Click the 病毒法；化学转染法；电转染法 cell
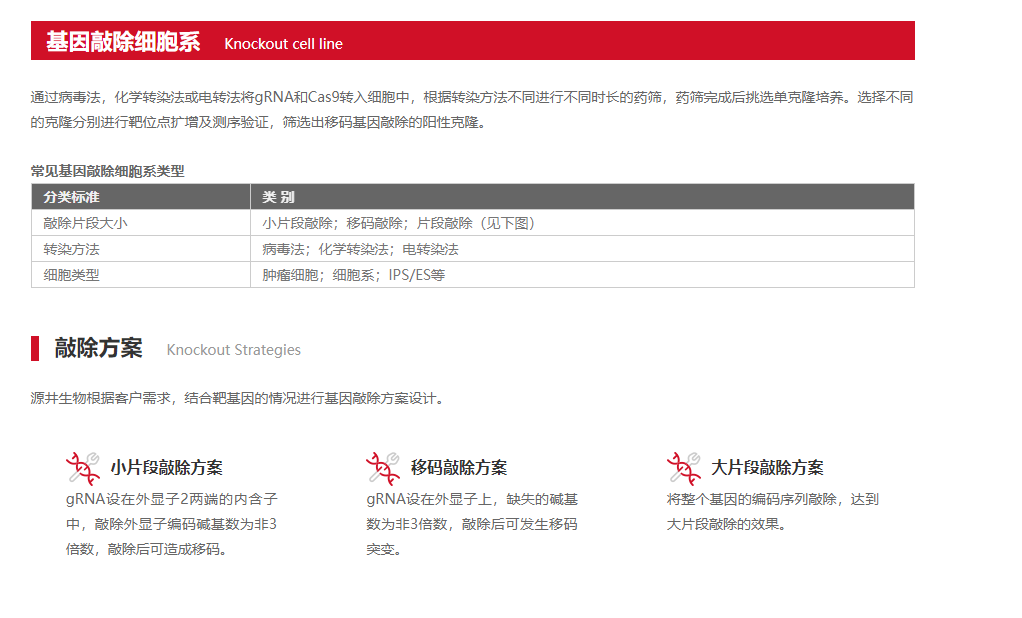Viewport: 1022px width, 618px height. [360, 249]
